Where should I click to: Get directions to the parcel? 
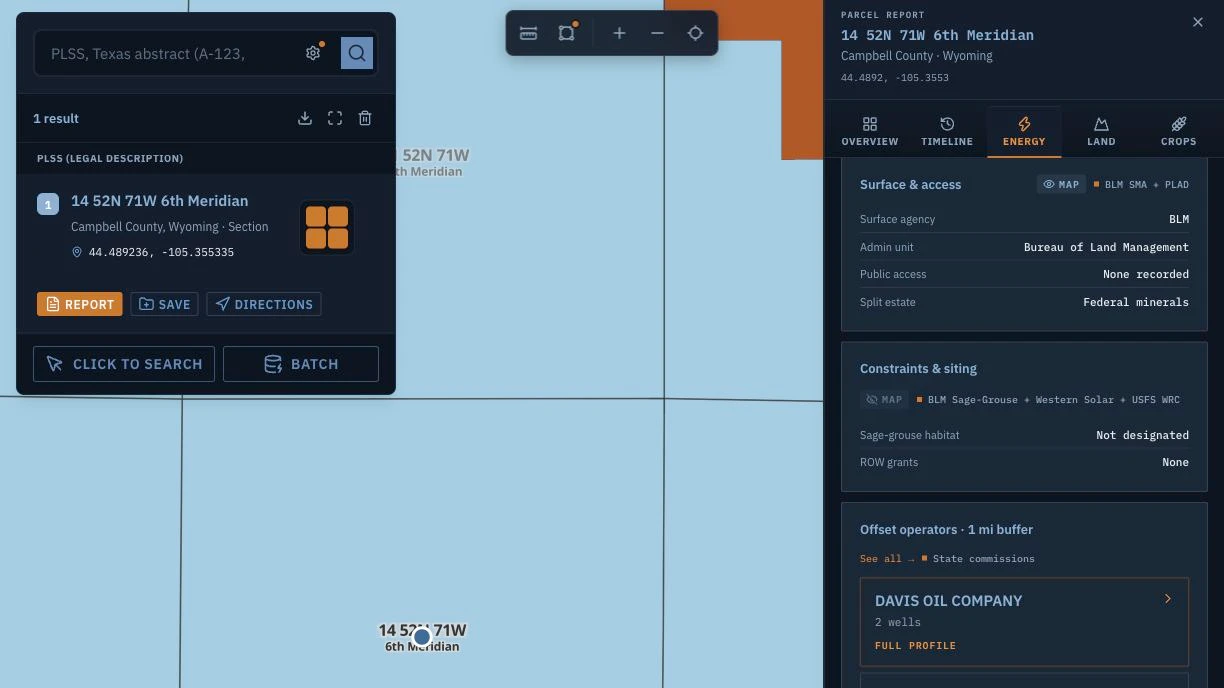click(264, 304)
